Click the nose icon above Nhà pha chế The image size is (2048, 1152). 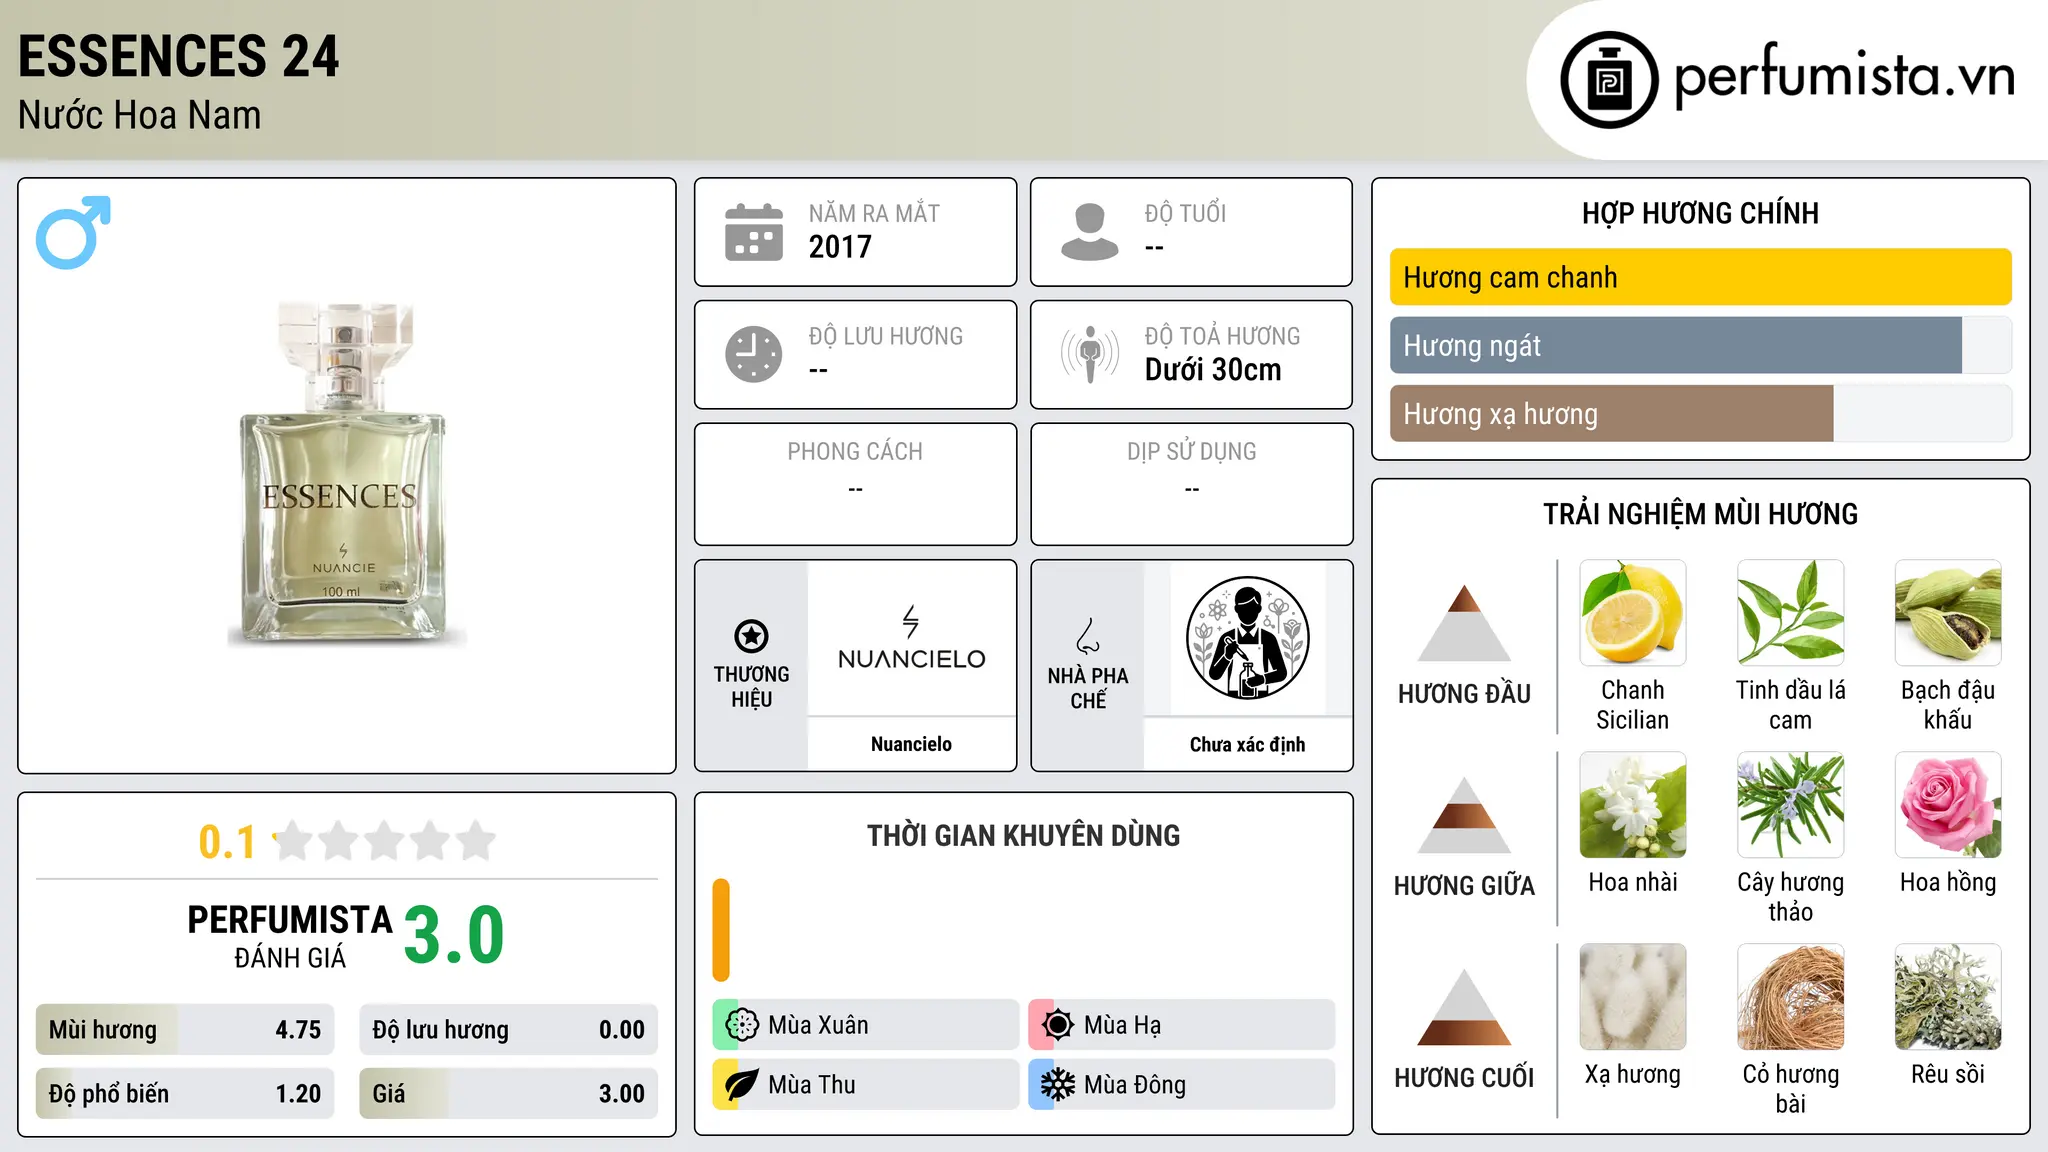[1088, 636]
